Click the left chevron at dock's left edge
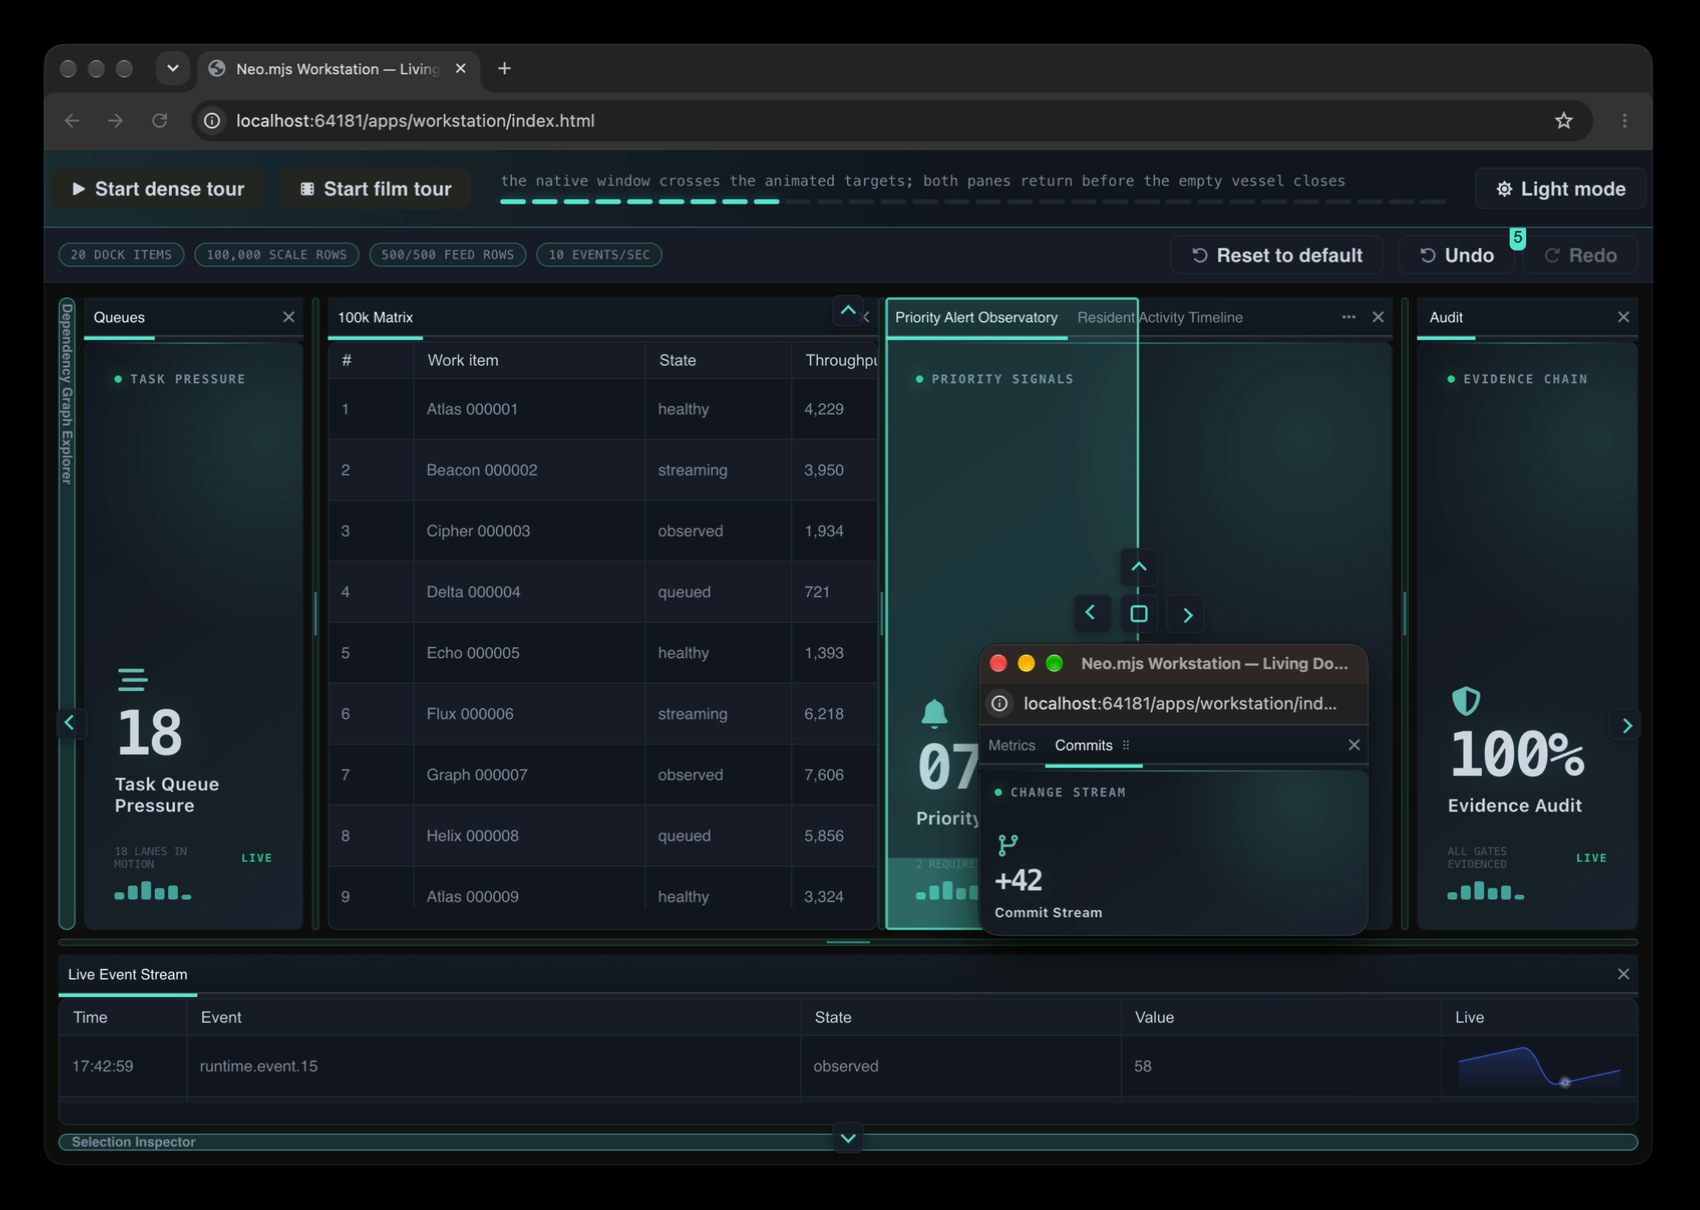The image size is (1700, 1210). (69, 722)
